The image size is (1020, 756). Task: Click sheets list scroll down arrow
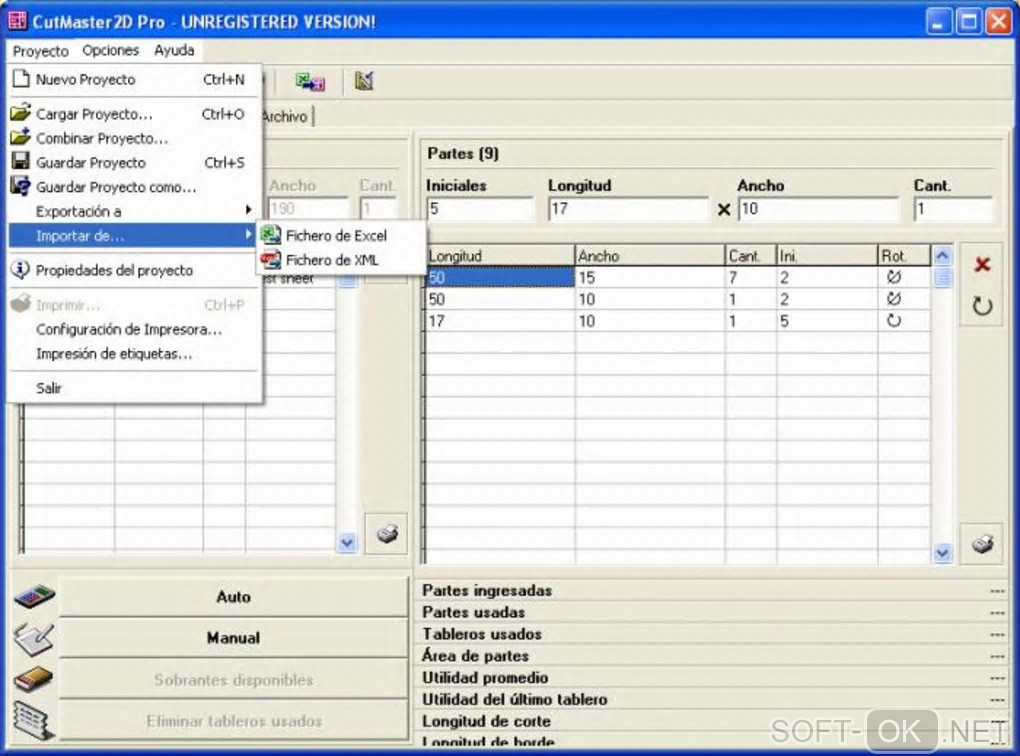click(x=347, y=542)
